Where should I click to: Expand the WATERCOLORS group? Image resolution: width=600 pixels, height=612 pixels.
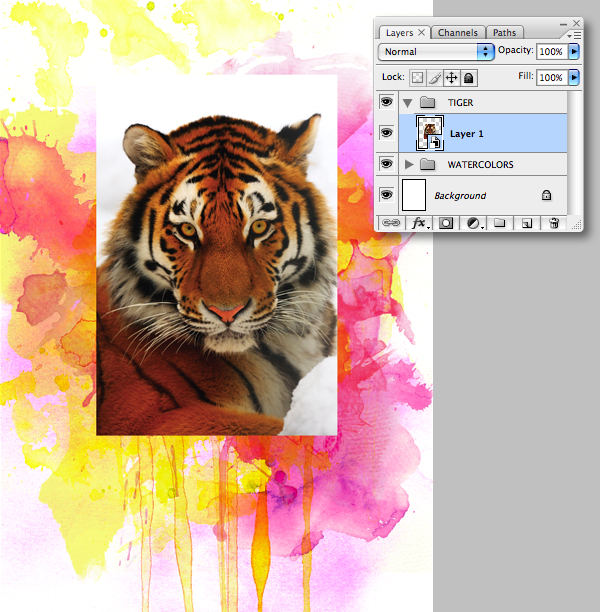409,164
